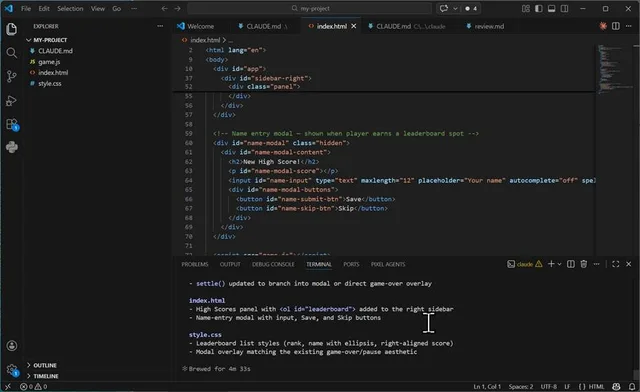This screenshot has height=392, width=640.
Task: Click Ln 1, Col 1 in status bar
Action: coord(487,386)
